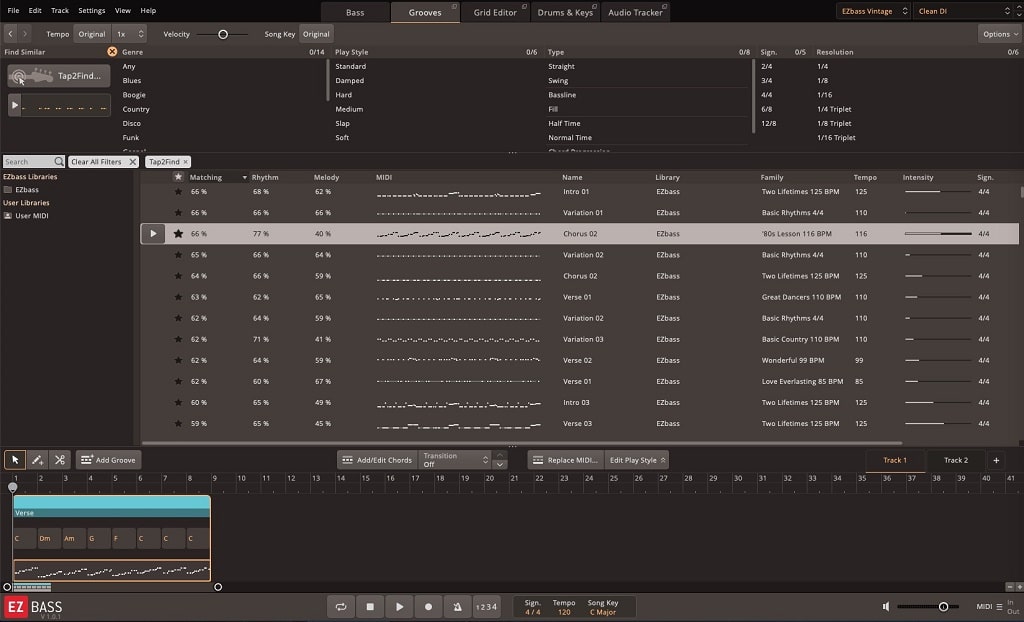Image resolution: width=1024 pixels, height=622 pixels.
Task: Adjust the master volume slider
Action: click(x=943, y=606)
